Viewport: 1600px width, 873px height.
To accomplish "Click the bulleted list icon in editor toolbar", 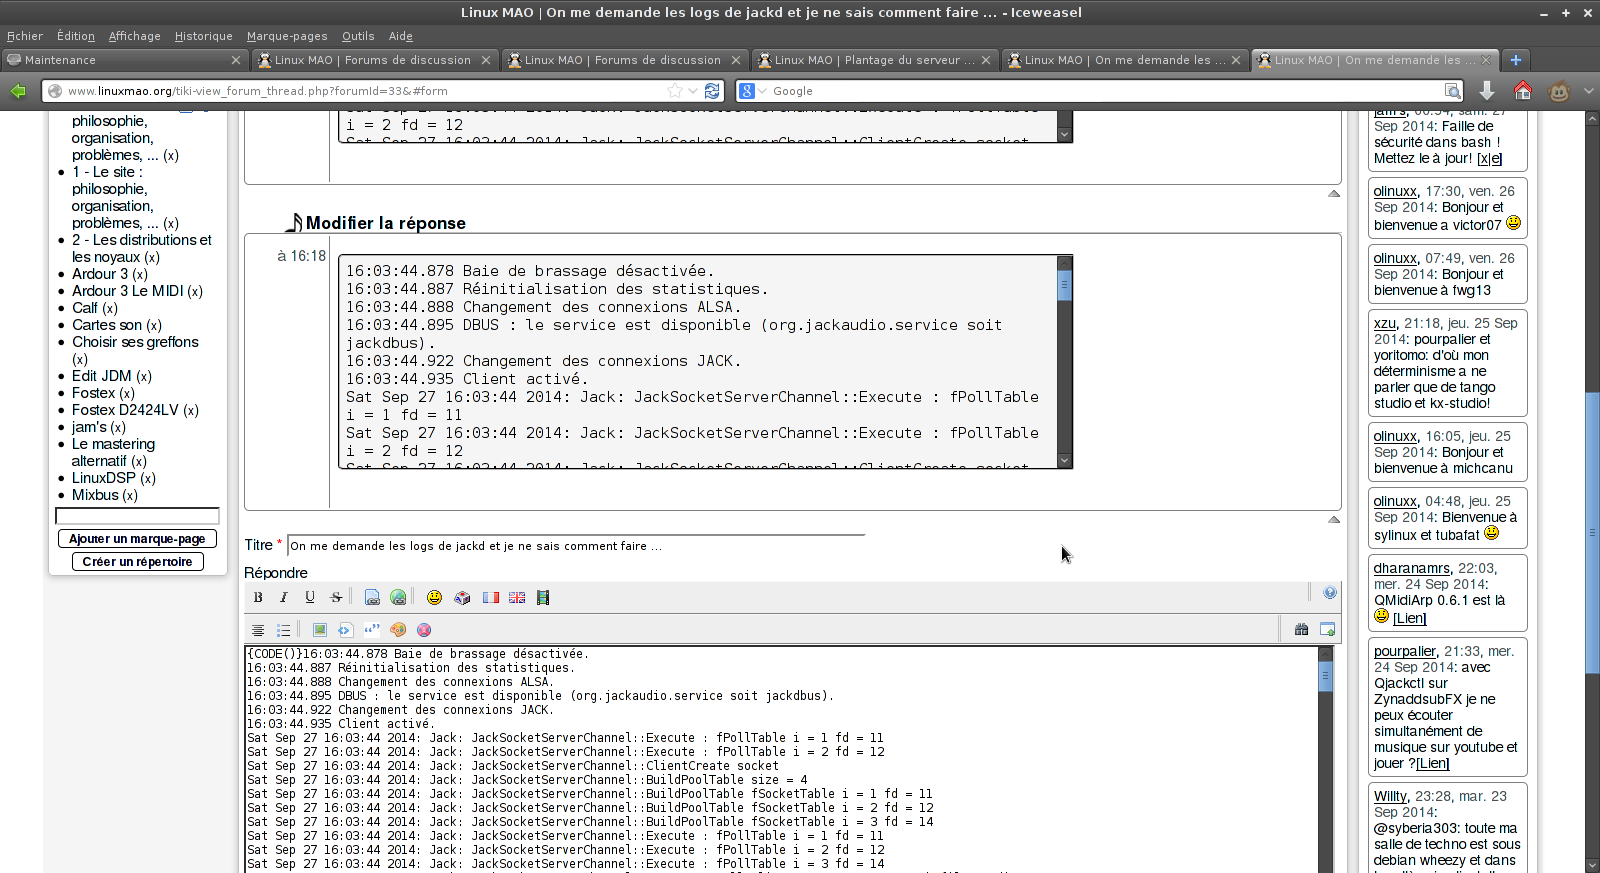I will click(284, 630).
